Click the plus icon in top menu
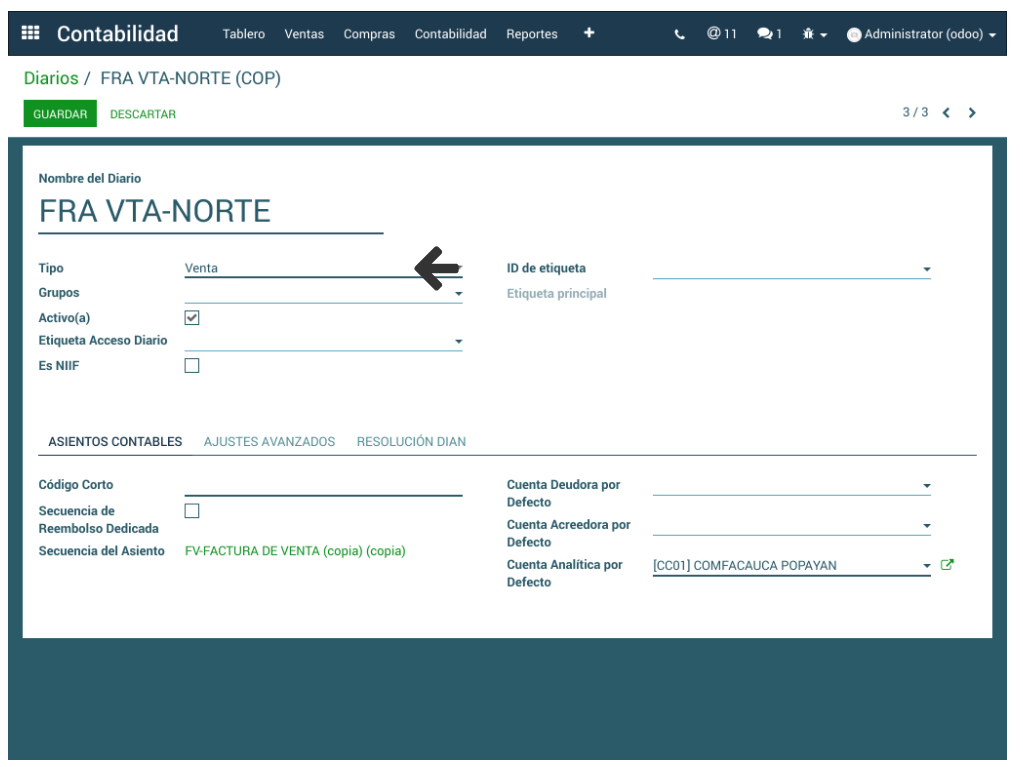The width and height of the screenshot is (1023, 767). [x=589, y=33]
